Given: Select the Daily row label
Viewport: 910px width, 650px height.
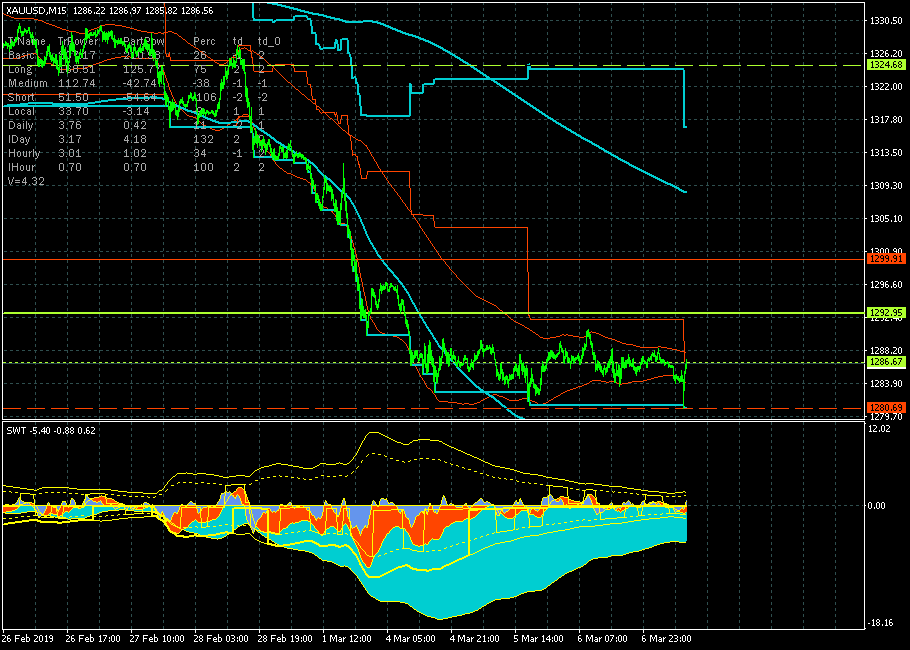Looking at the screenshot, I should [20, 125].
